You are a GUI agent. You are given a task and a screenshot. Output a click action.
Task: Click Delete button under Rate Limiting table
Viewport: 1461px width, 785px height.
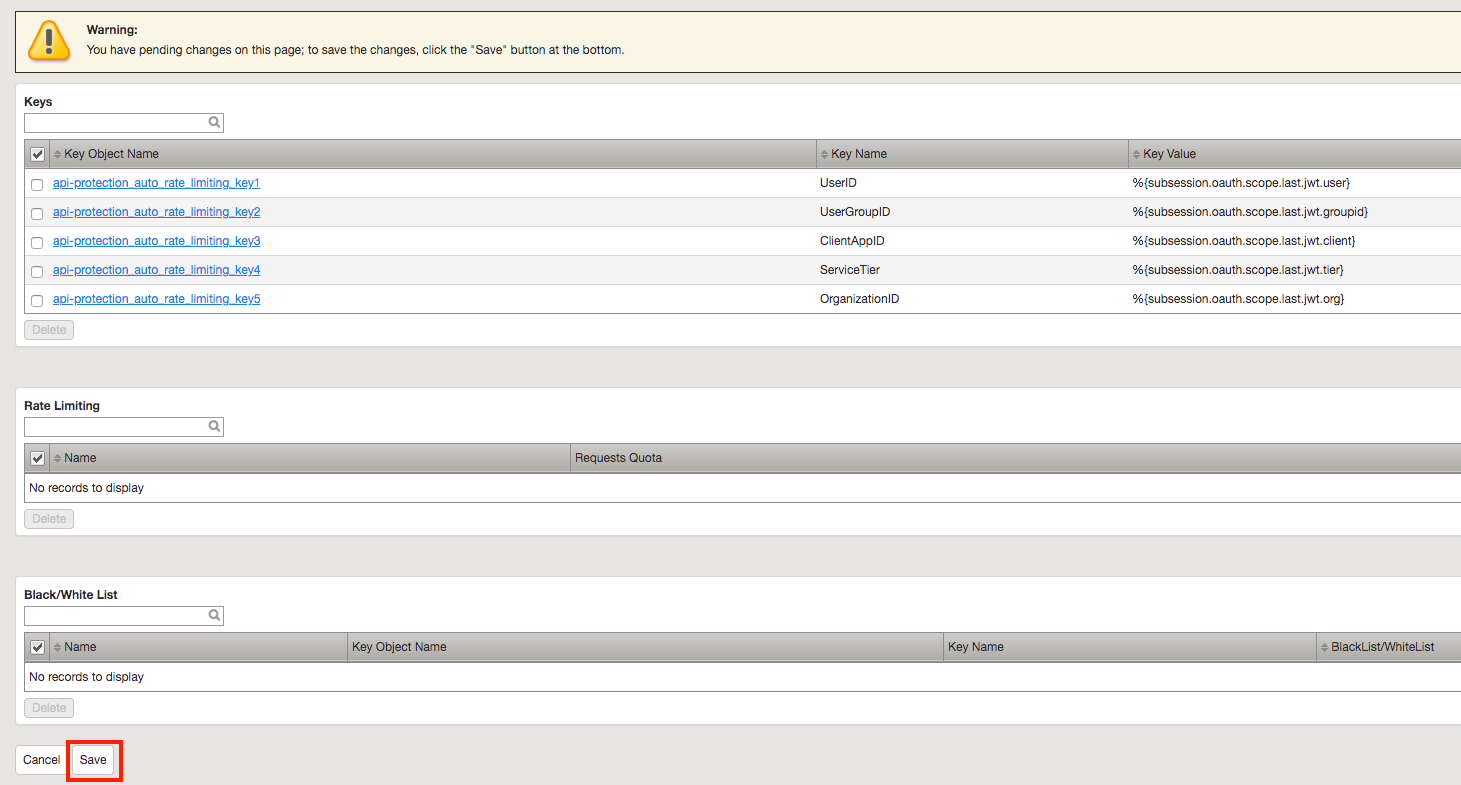(49, 519)
